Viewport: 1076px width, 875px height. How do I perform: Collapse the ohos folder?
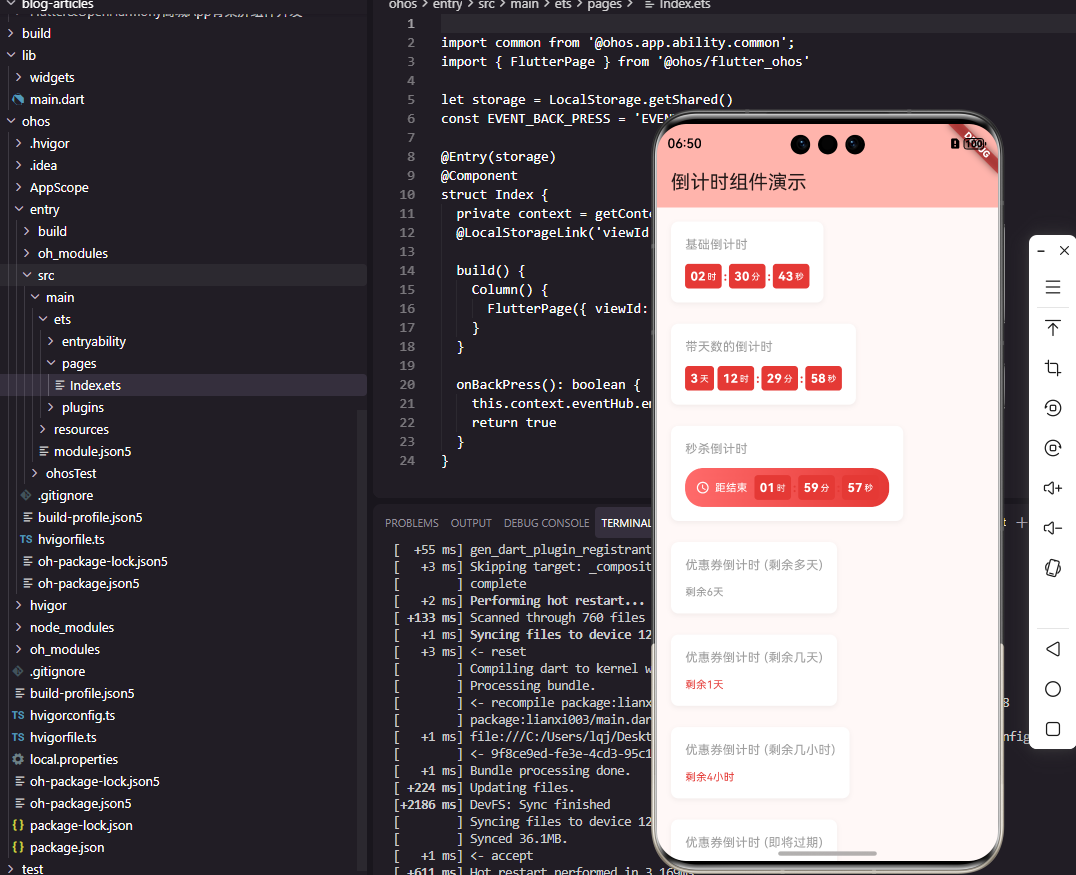(x=11, y=121)
